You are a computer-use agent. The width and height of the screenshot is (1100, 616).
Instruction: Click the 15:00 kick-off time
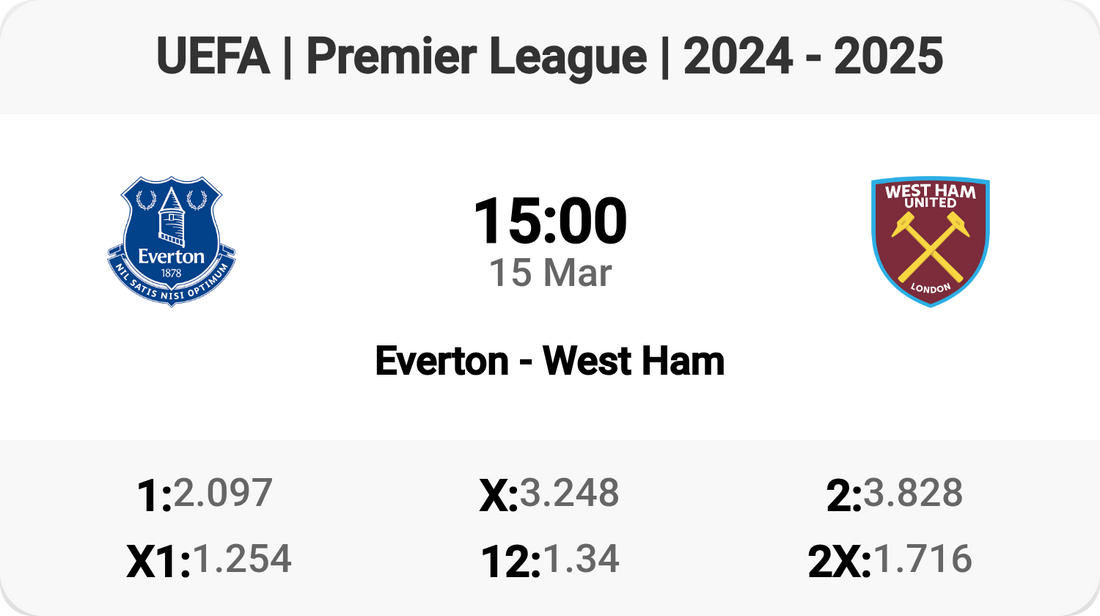click(549, 222)
